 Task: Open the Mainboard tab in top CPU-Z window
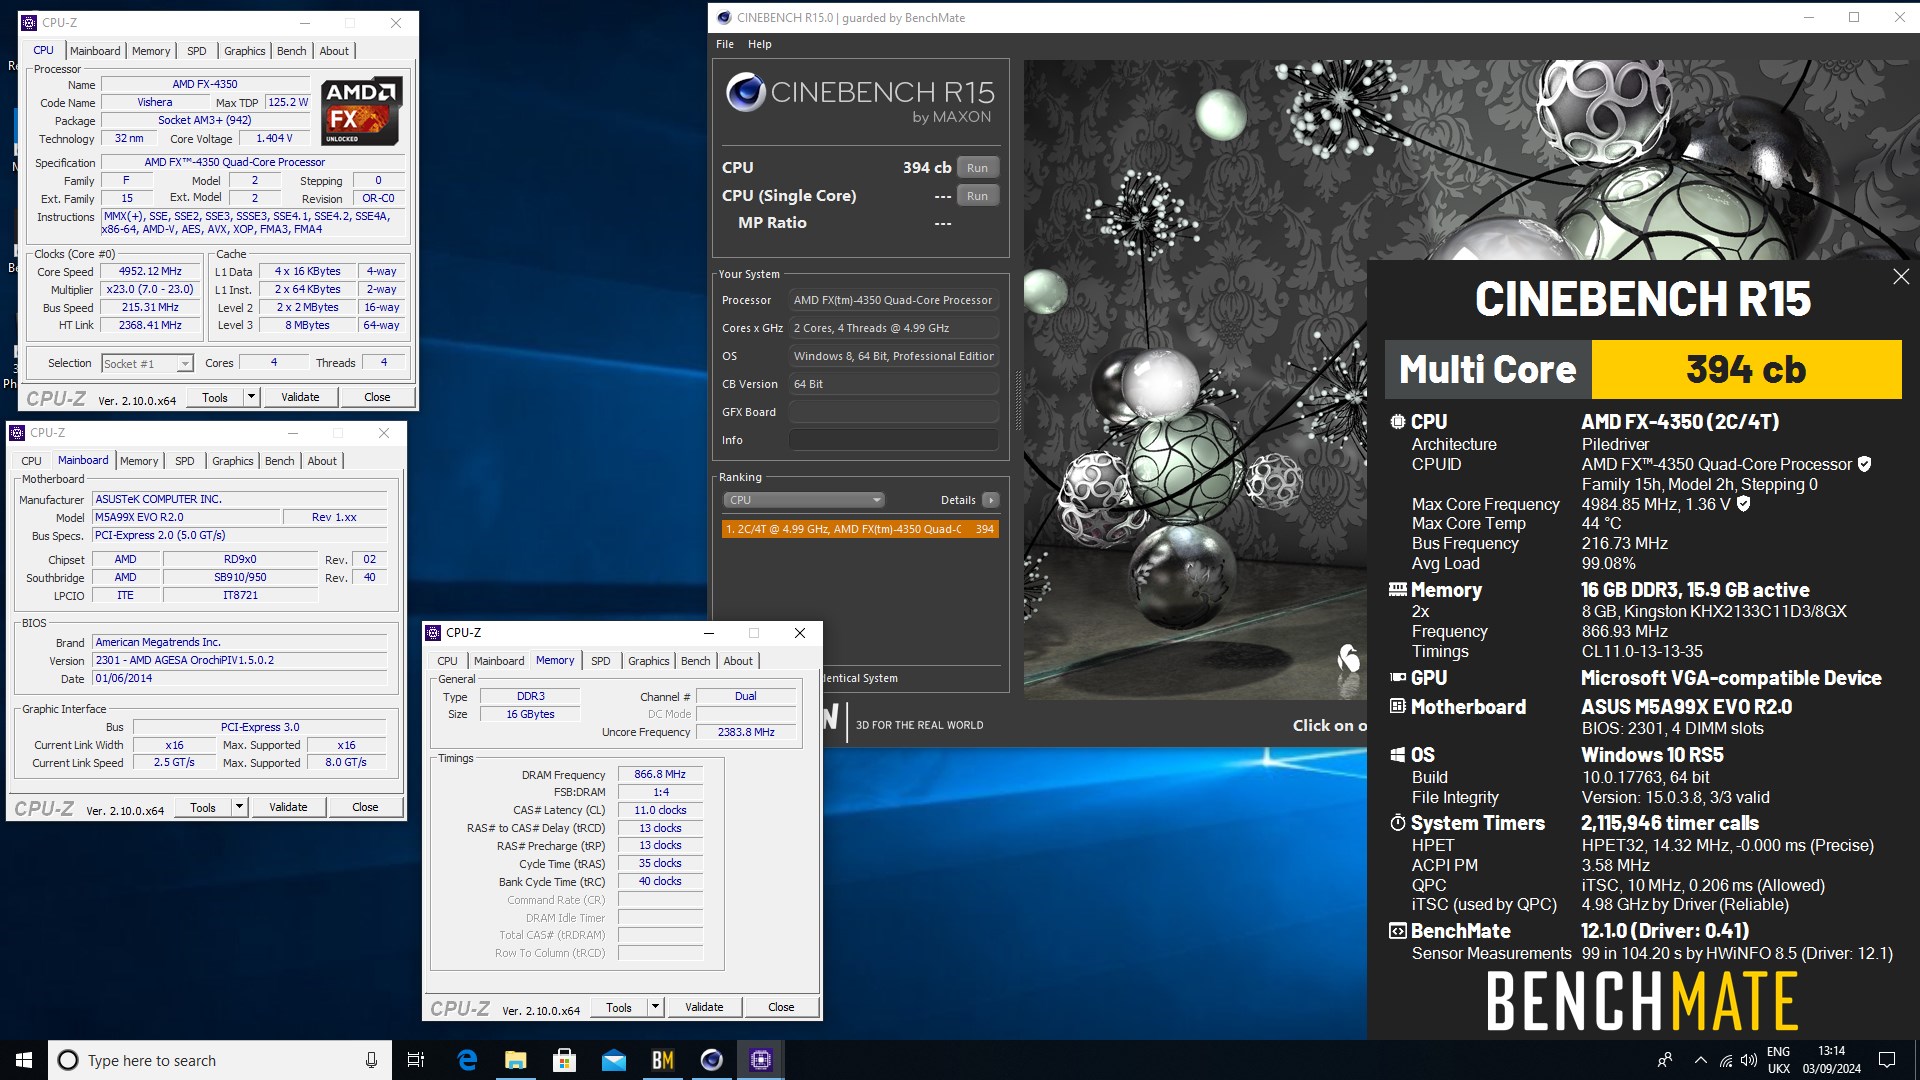[95, 51]
